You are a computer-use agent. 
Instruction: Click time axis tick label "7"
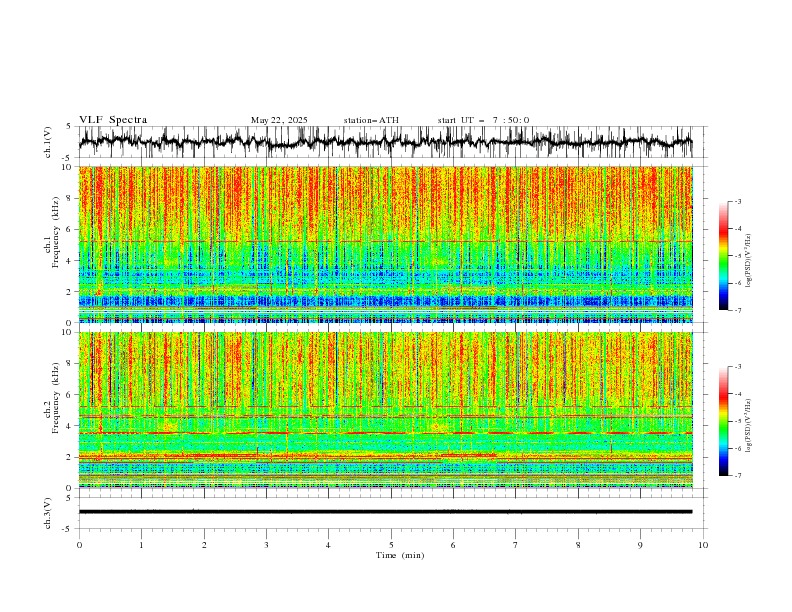[x=516, y=545]
